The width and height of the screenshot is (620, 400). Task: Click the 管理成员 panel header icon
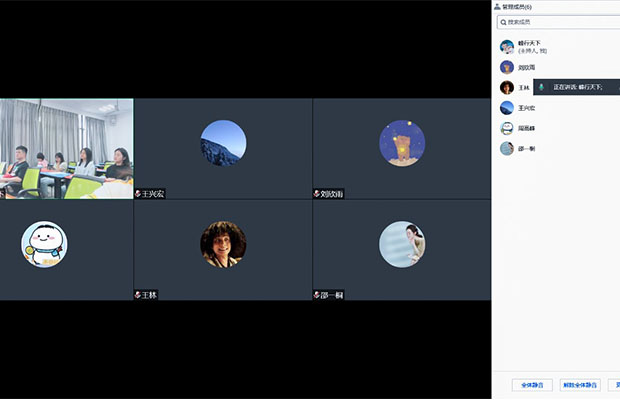click(497, 6)
